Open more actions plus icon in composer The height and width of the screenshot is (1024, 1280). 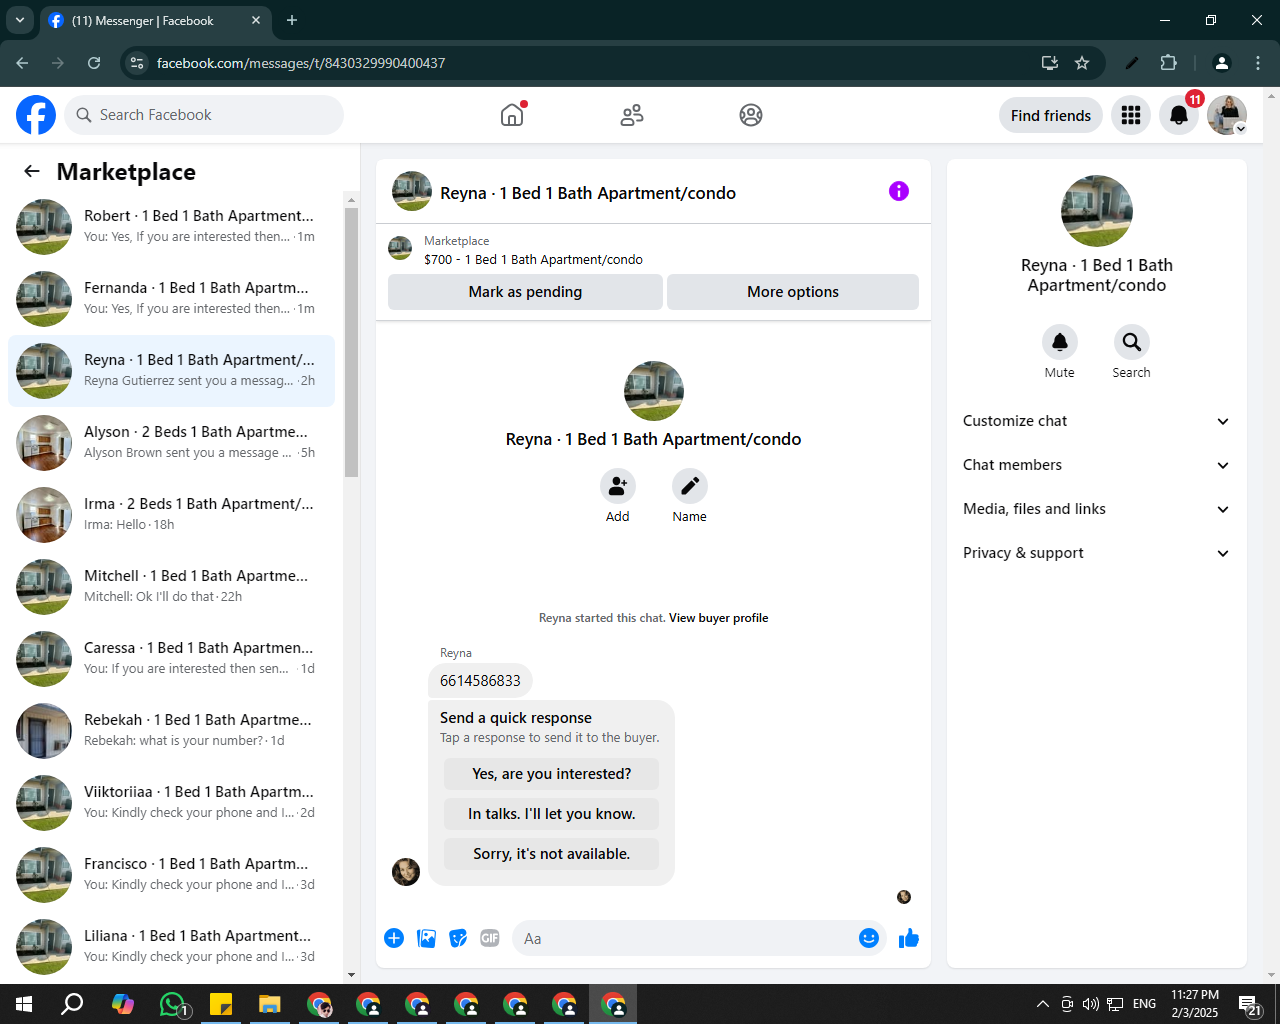coord(394,938)
